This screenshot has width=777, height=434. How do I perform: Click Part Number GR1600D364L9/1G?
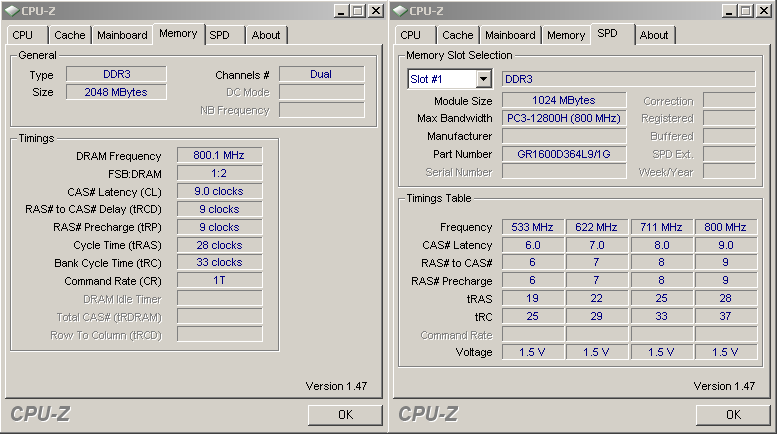(564, 154)
